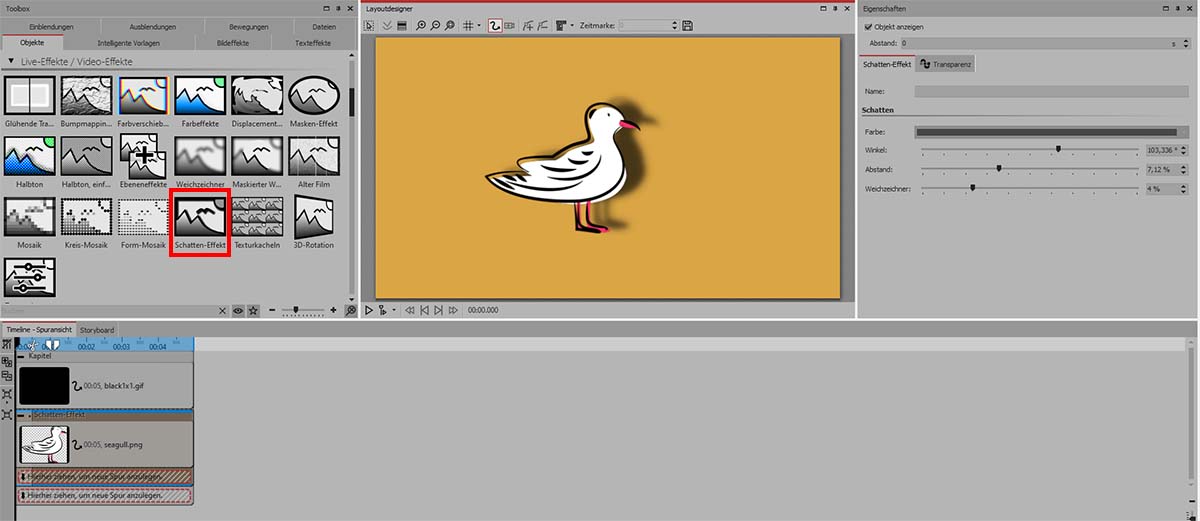
Task: Collapse the Schatten-Effekt track
Action: click(21, 413)
